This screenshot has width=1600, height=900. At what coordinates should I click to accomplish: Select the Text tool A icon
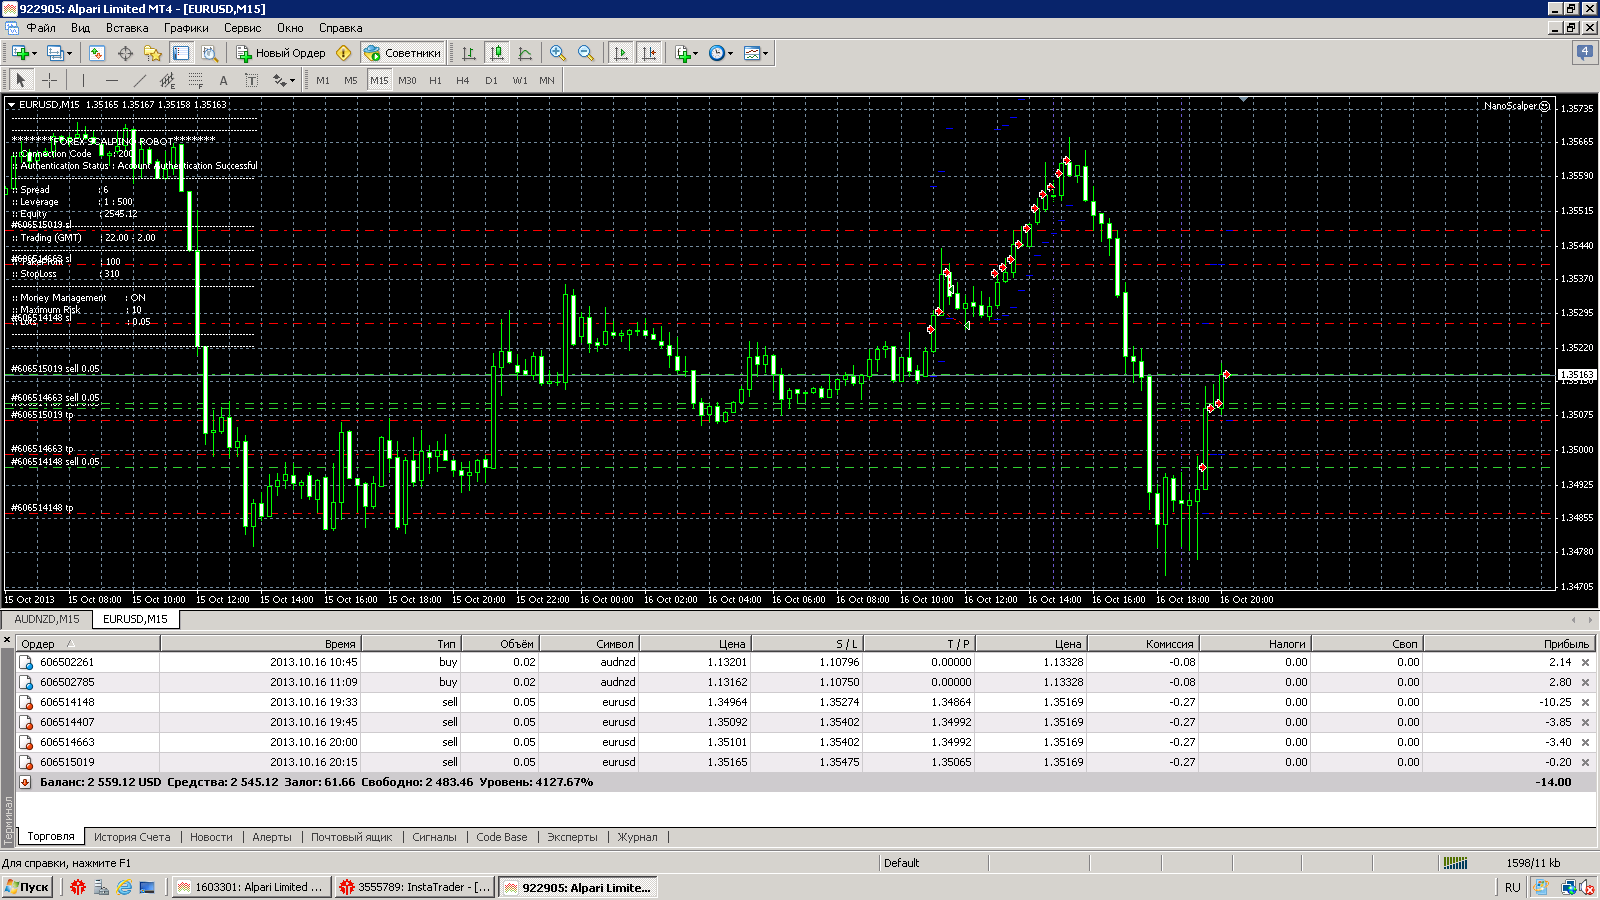223,80
